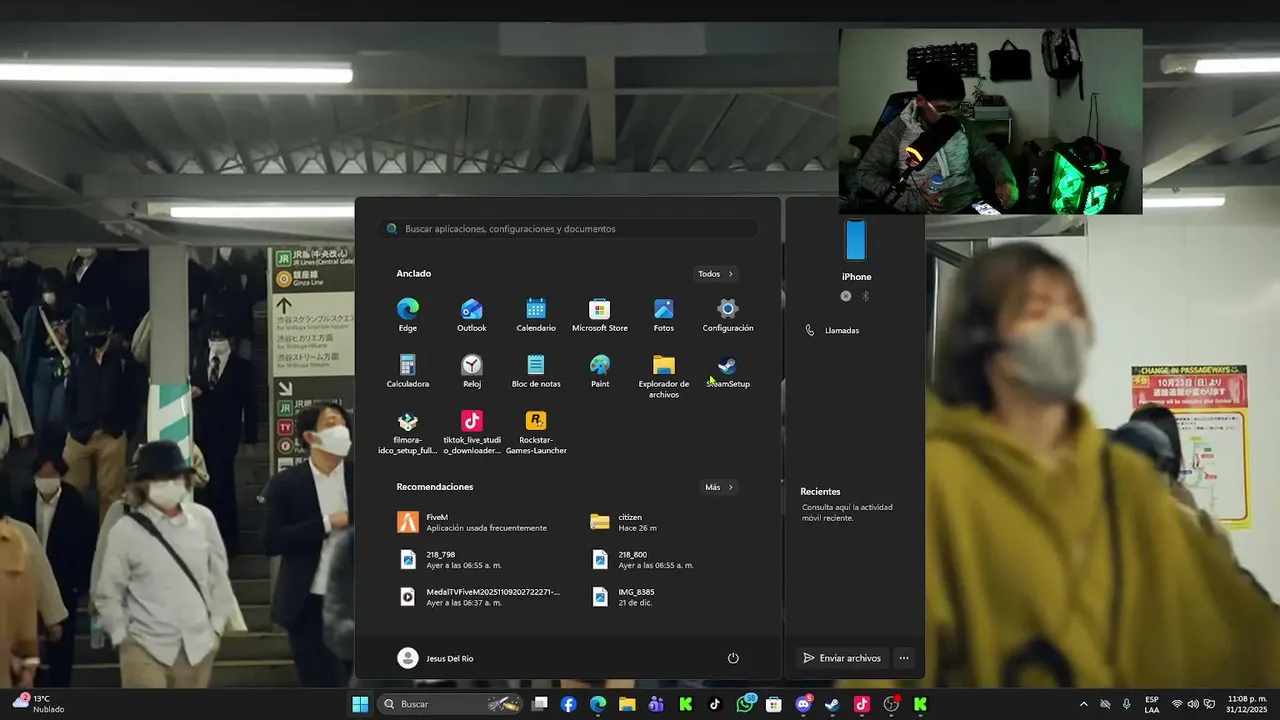Viewport: 1280px width, 720px height.
Task: Open Llamadas in phone panel
Action: [833, 330]
